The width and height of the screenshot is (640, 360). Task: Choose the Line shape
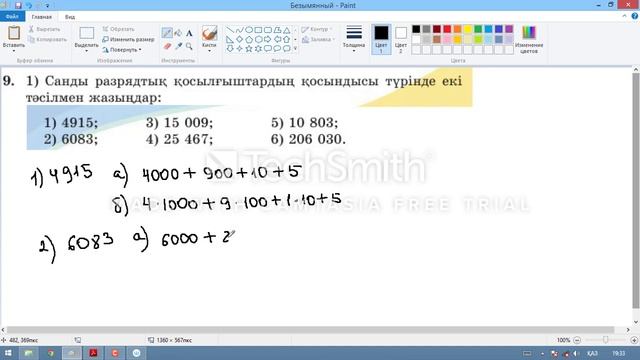tap(230, 30)
